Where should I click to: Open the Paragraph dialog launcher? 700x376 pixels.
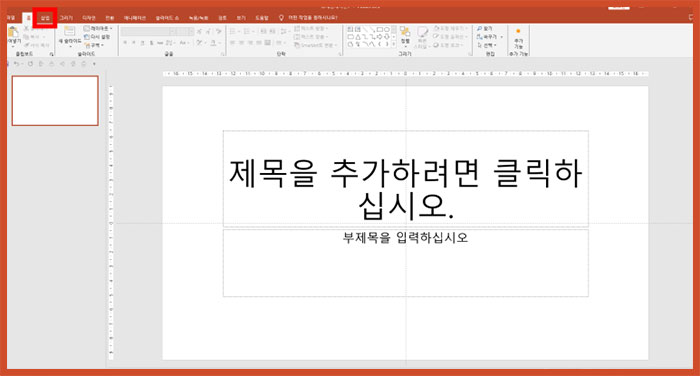(x=340, y=54)
